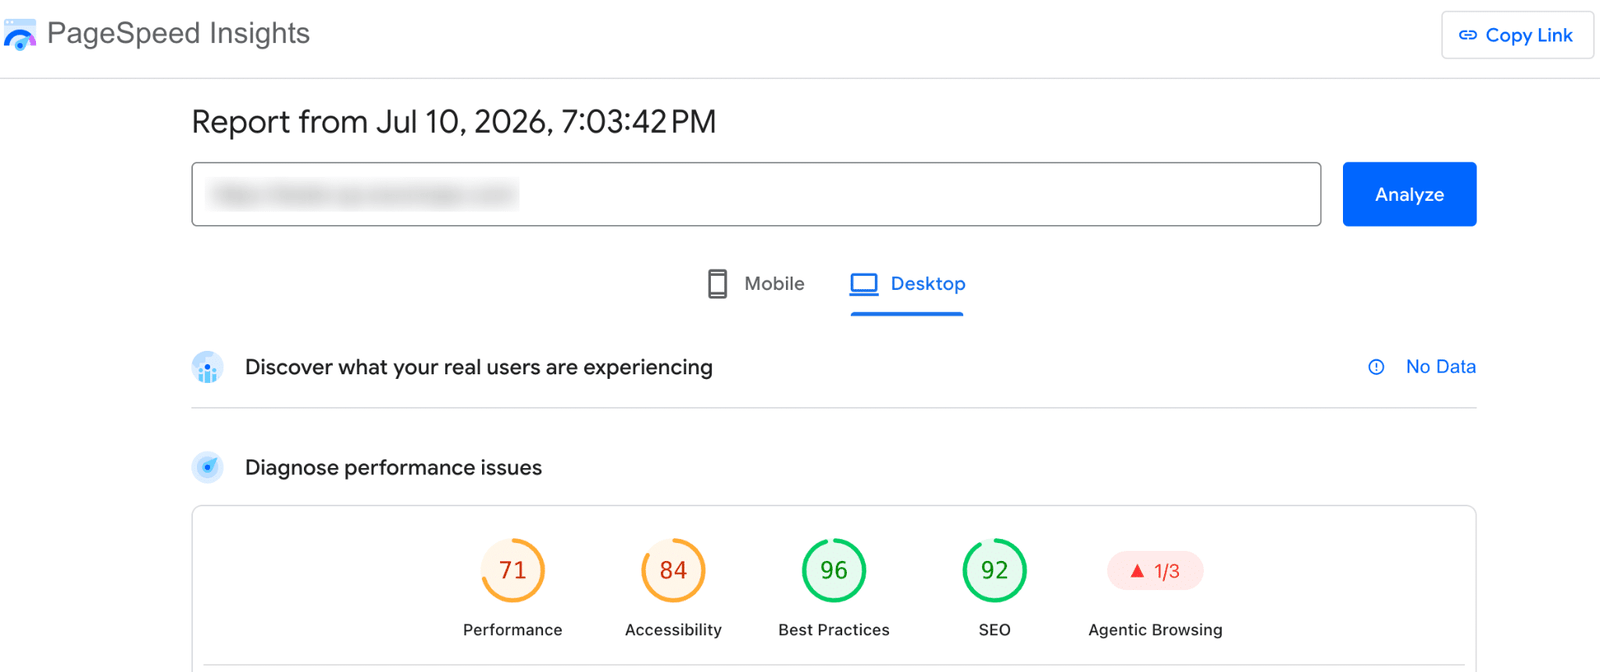The image size is (1600, 672).
Task: Open Discover what your real users are experiencing
Action: click(x=479, y=367)
